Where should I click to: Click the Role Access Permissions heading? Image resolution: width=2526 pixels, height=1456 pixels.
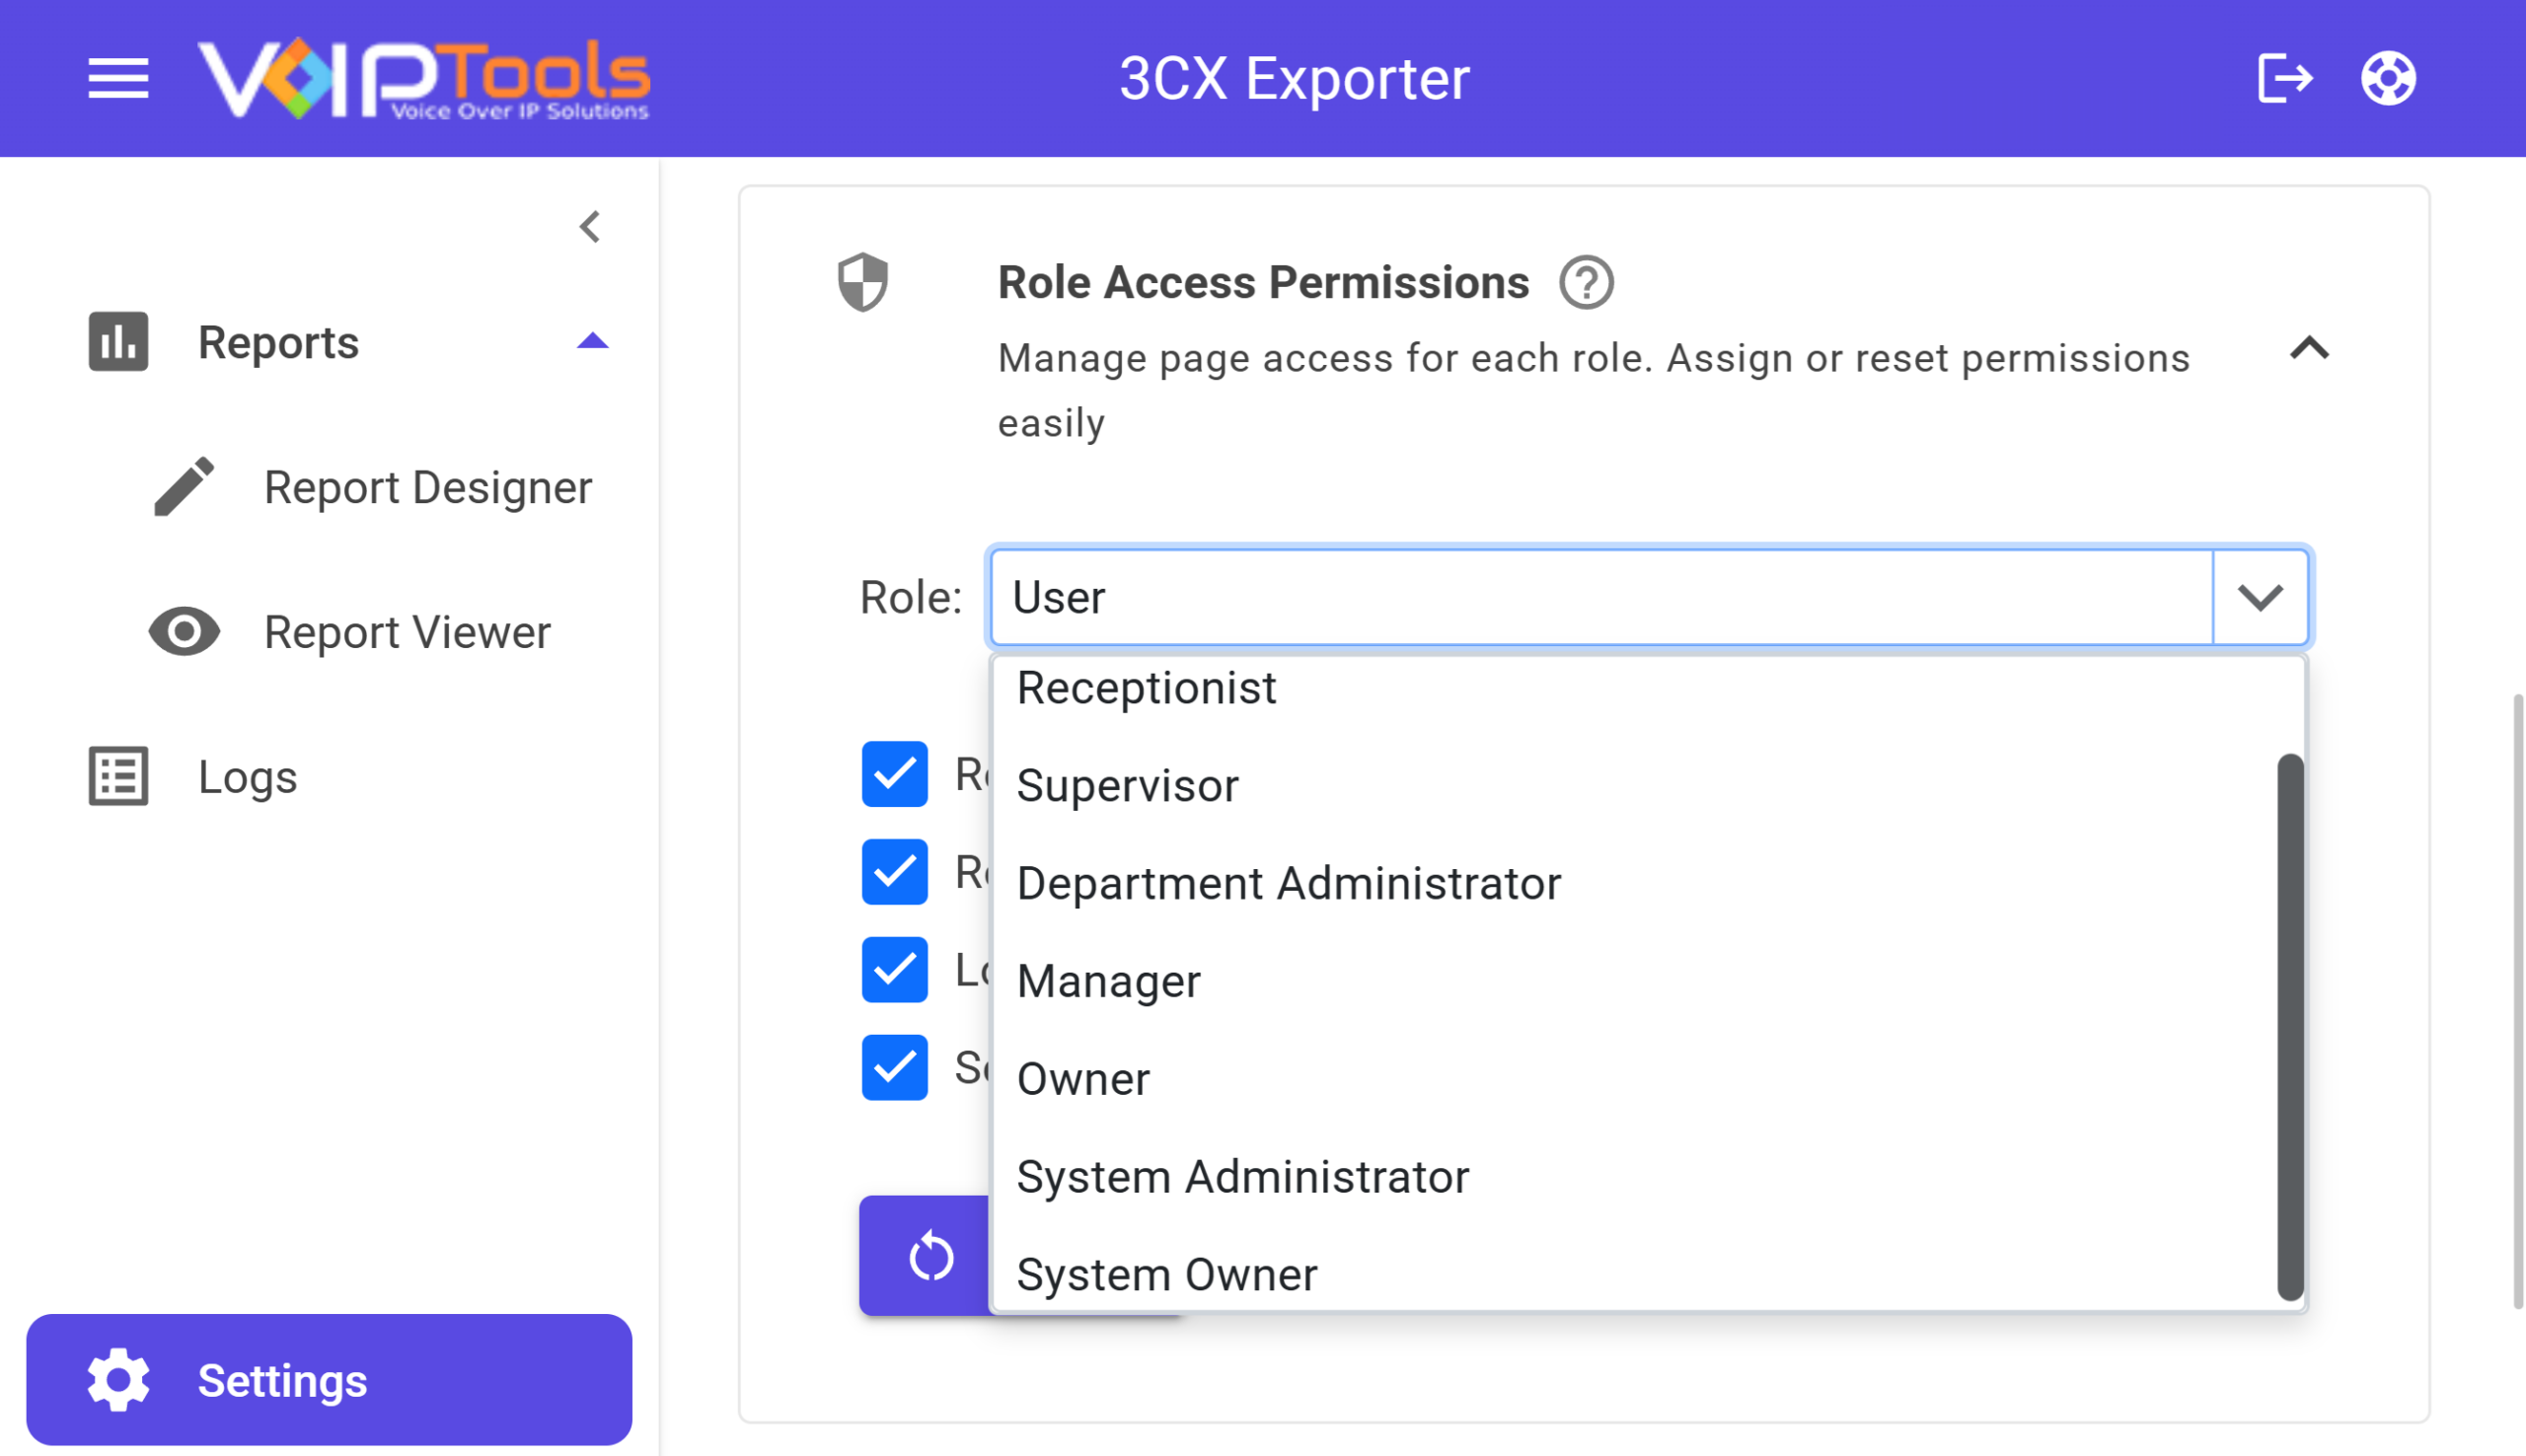pos(1263,283)
